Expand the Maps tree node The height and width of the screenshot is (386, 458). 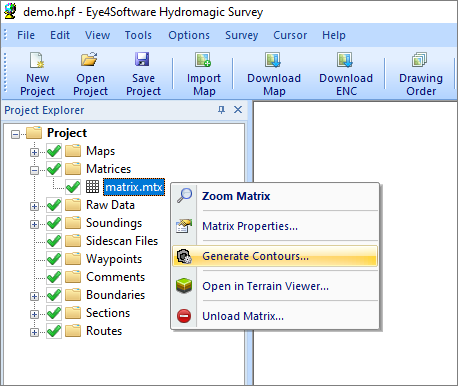34,152
